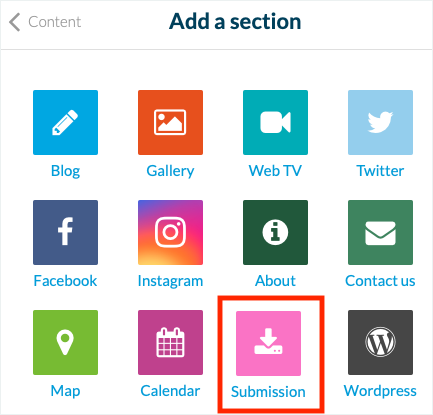Choose the Instagram camera icon
Viewport: 433px width, 415px height.
(170, 232)
